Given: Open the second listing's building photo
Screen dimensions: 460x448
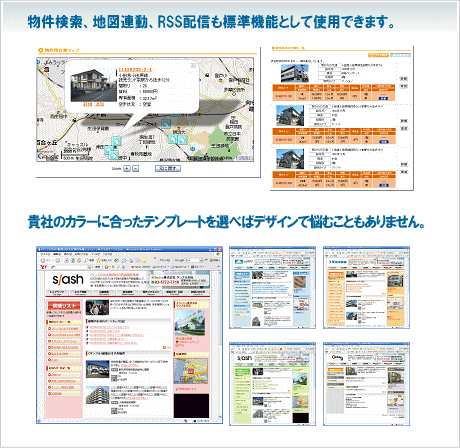Looking at the screenshot, I should pos(290,116).
